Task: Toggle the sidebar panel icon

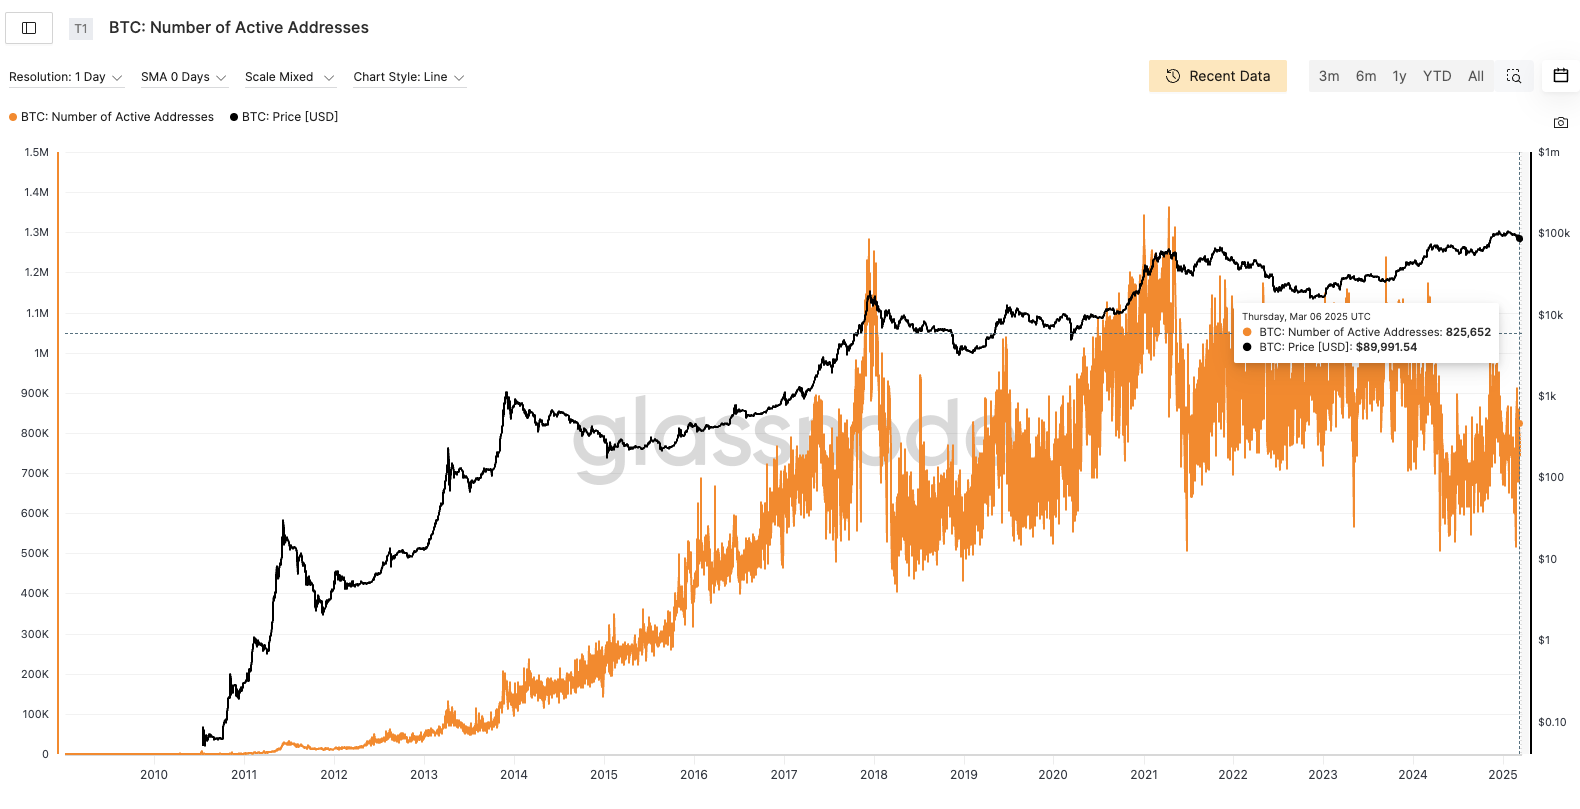Action: [29, 28]
